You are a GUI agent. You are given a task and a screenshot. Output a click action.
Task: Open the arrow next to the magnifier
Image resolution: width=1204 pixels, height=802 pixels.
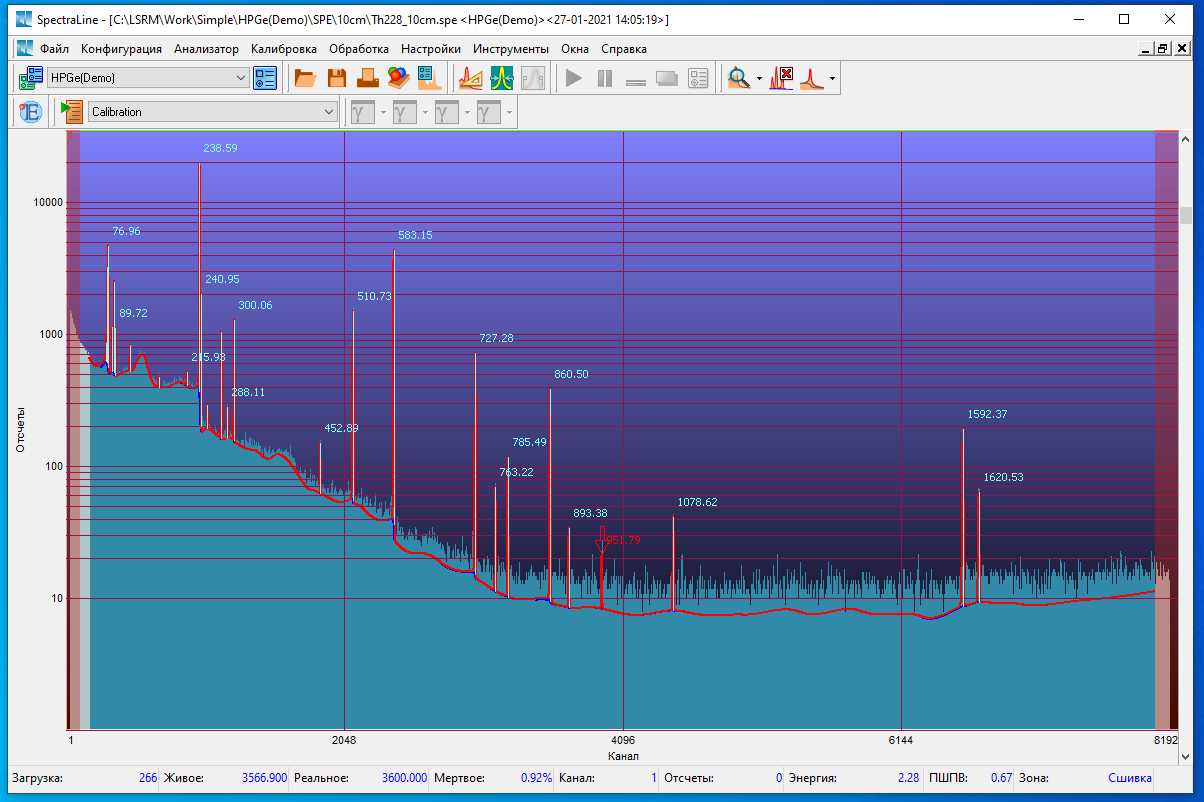coord(759,78)
